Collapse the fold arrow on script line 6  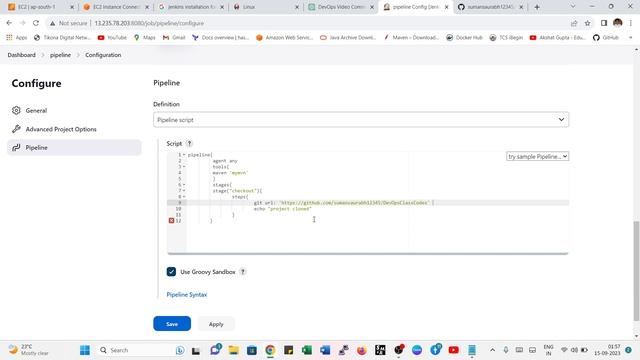pyautogui.click(x=184, y=185)
